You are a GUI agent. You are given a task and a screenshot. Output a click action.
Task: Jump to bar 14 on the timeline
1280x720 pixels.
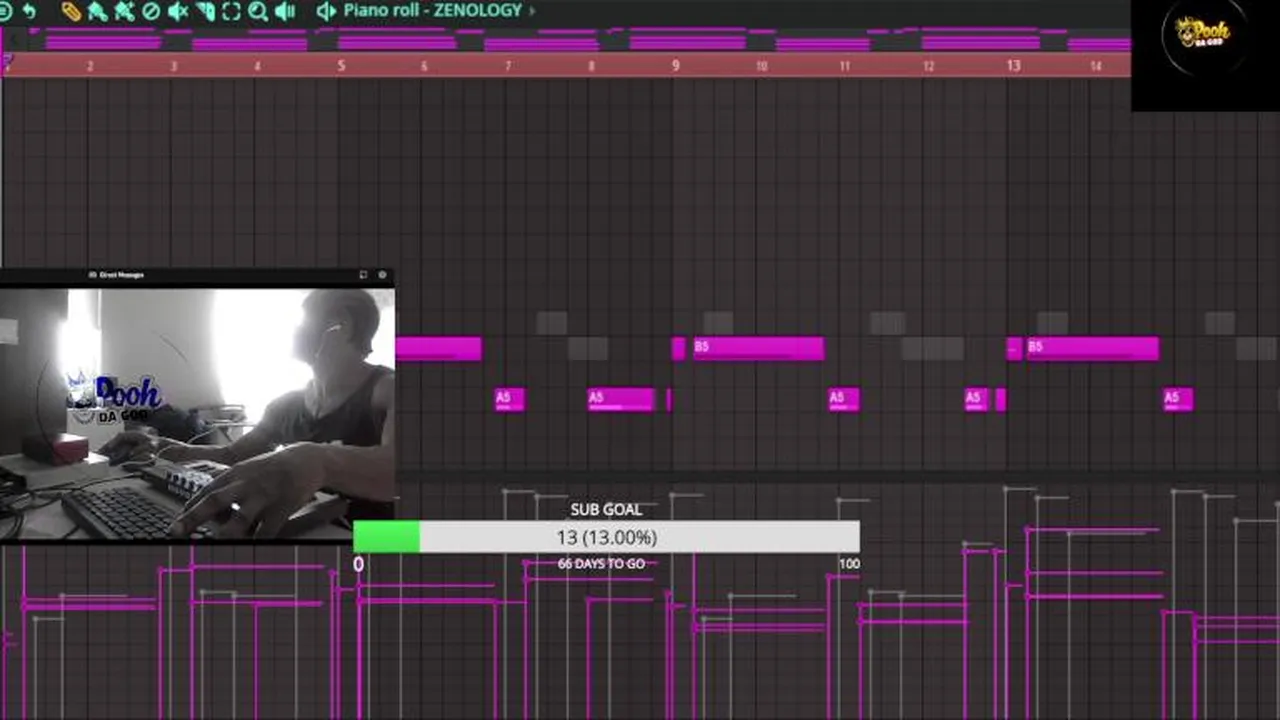(1096, 66)
